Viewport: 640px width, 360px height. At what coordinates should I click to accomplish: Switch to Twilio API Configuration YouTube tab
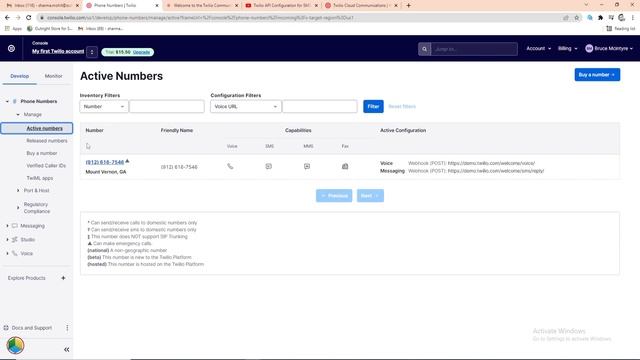tap(282, 6)
